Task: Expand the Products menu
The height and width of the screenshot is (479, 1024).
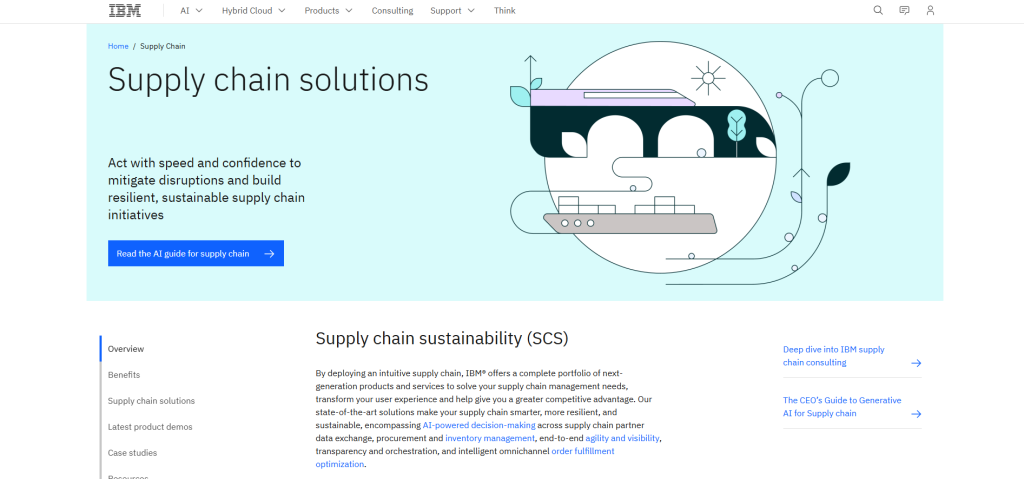Action: point(328,10)
